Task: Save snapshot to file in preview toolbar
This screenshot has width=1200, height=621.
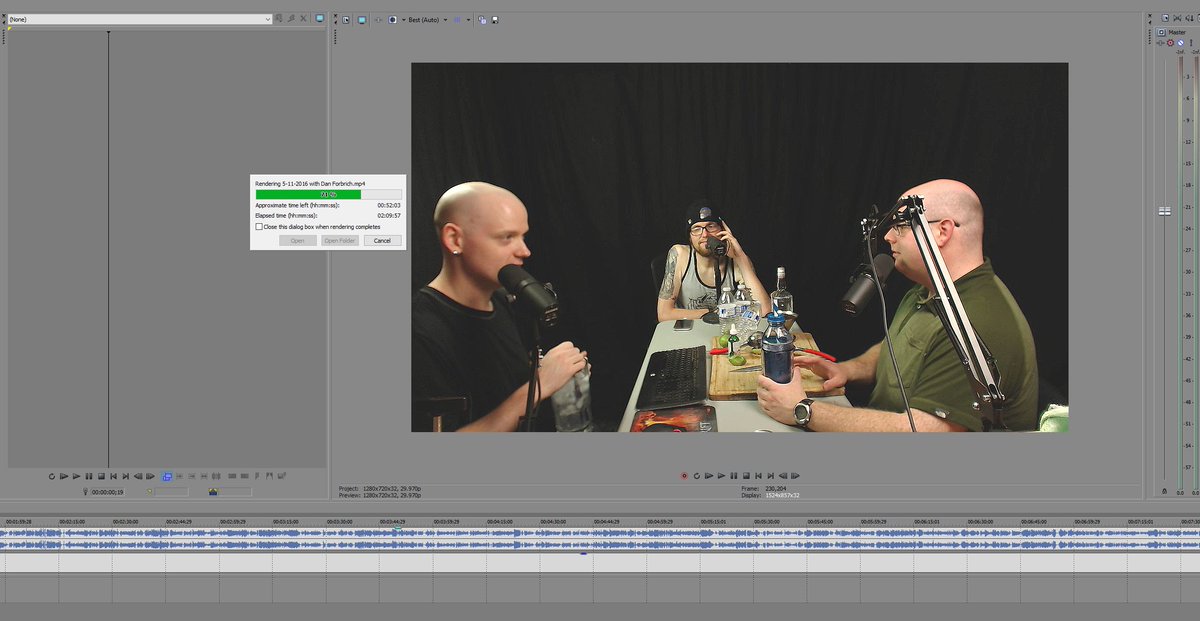Action: pyautogui.click(x=495, y=19)
